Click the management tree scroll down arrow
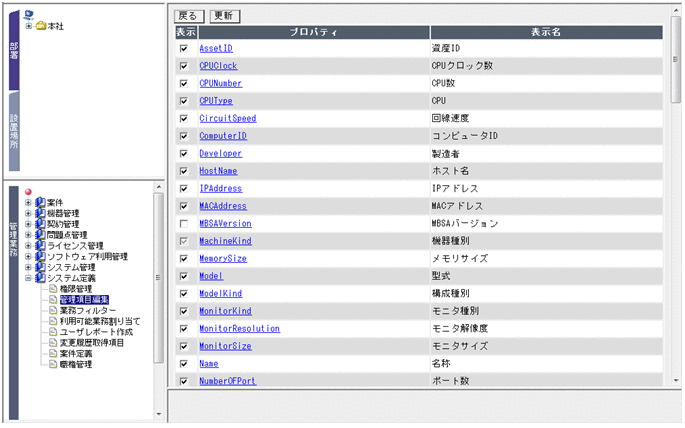This screenshot has width=685, height=428. point(159,414)
